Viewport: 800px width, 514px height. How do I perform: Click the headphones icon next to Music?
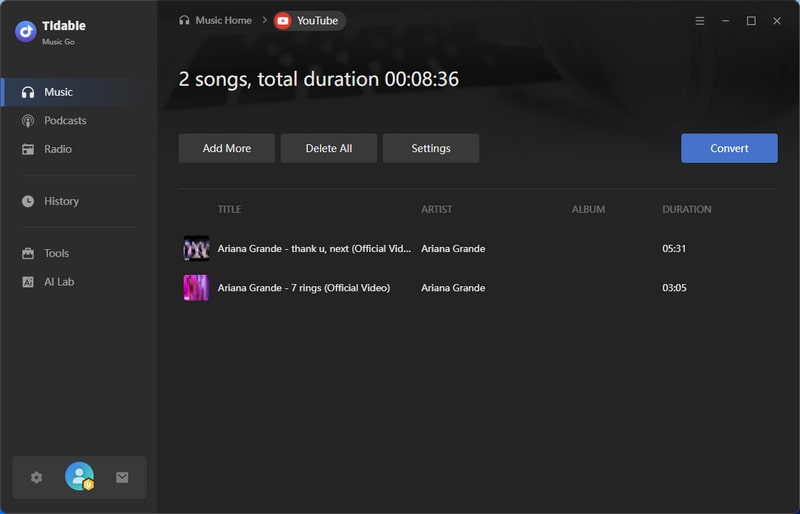(28, 92)
